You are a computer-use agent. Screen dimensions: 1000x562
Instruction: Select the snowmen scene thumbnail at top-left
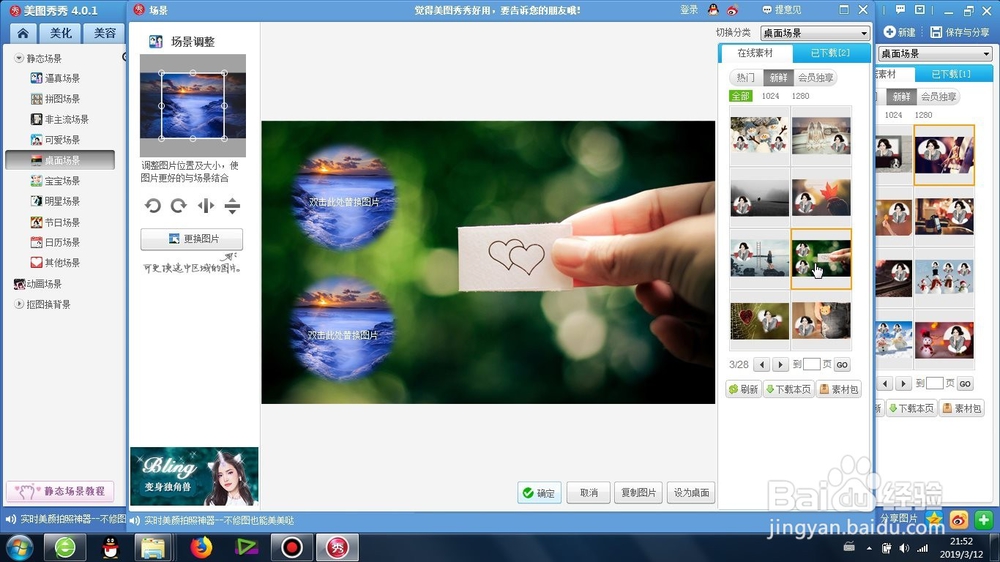click(x=759, y=135)
